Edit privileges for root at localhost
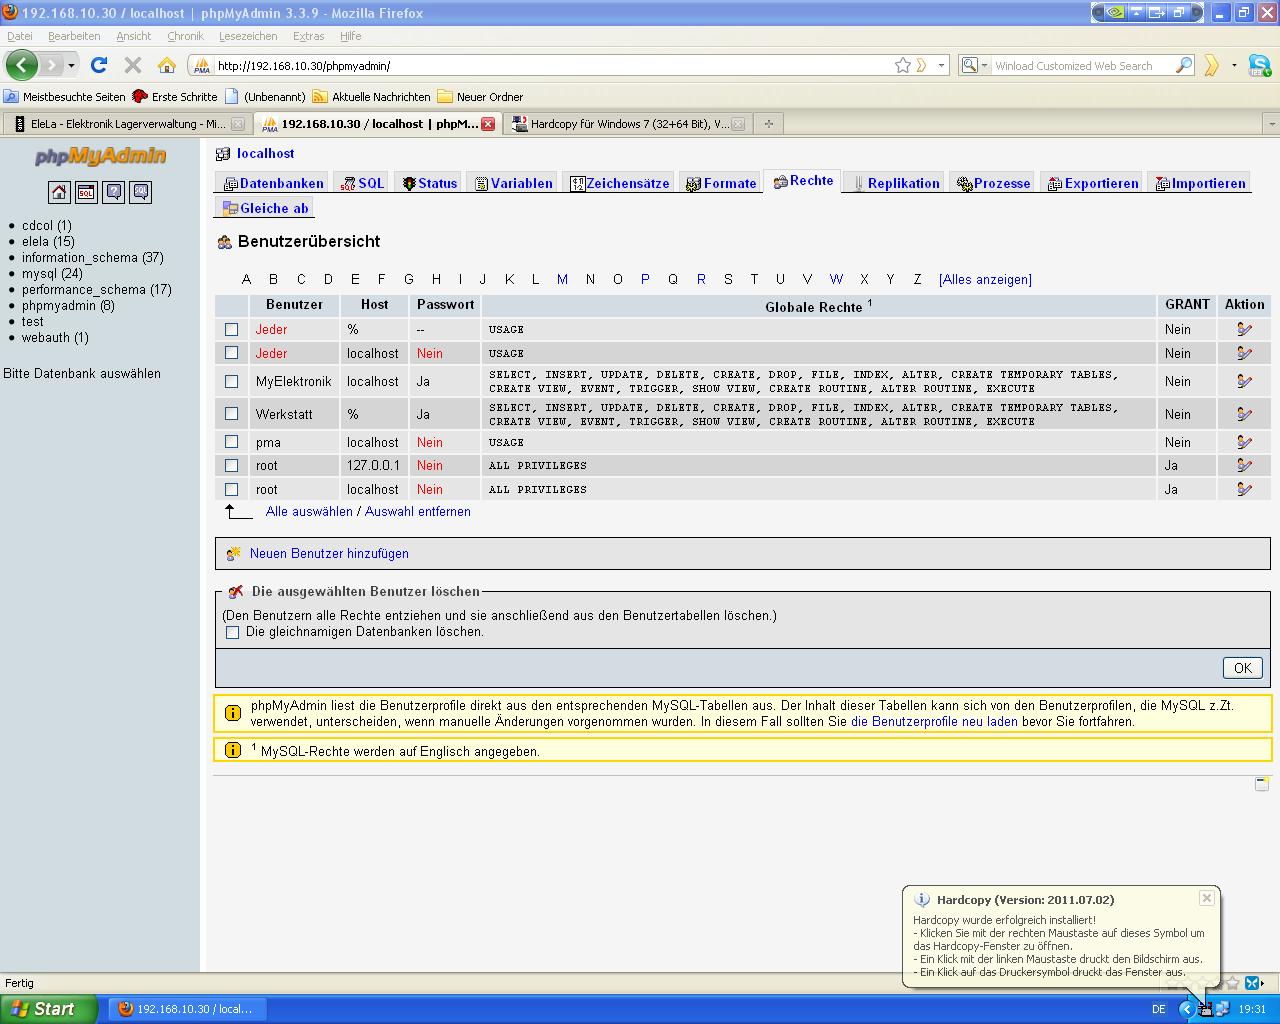This screenshot has width=1280, height=1024. pyautogui.click(x=1244, y=489)
